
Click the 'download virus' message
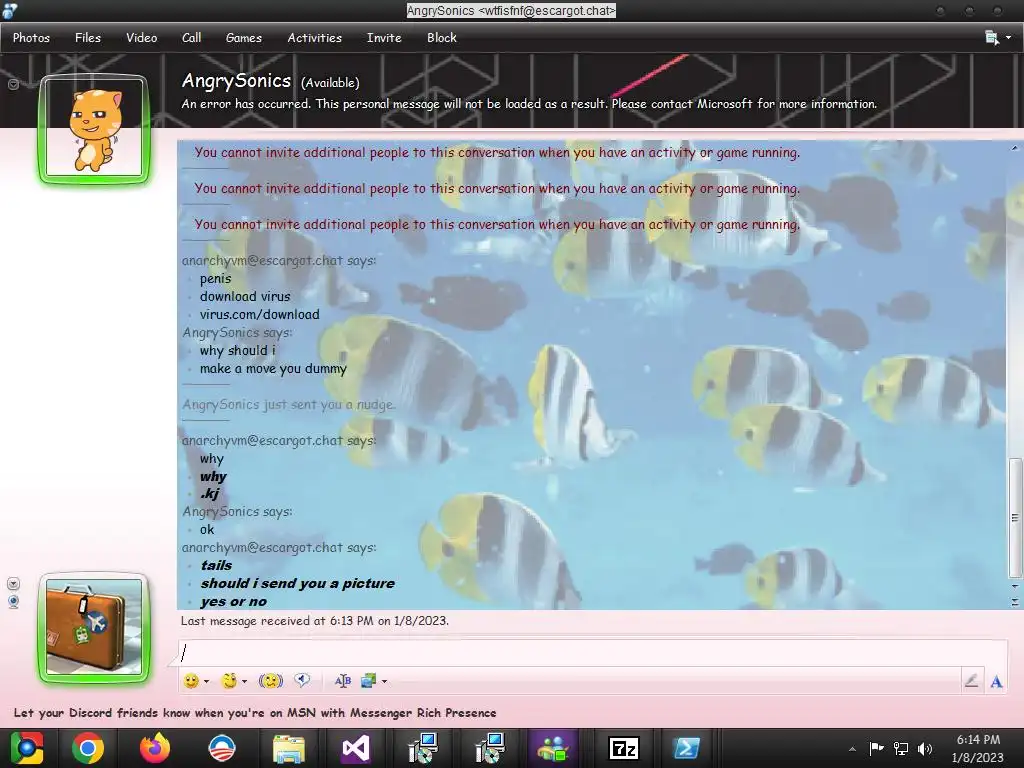tap(245, 296)
